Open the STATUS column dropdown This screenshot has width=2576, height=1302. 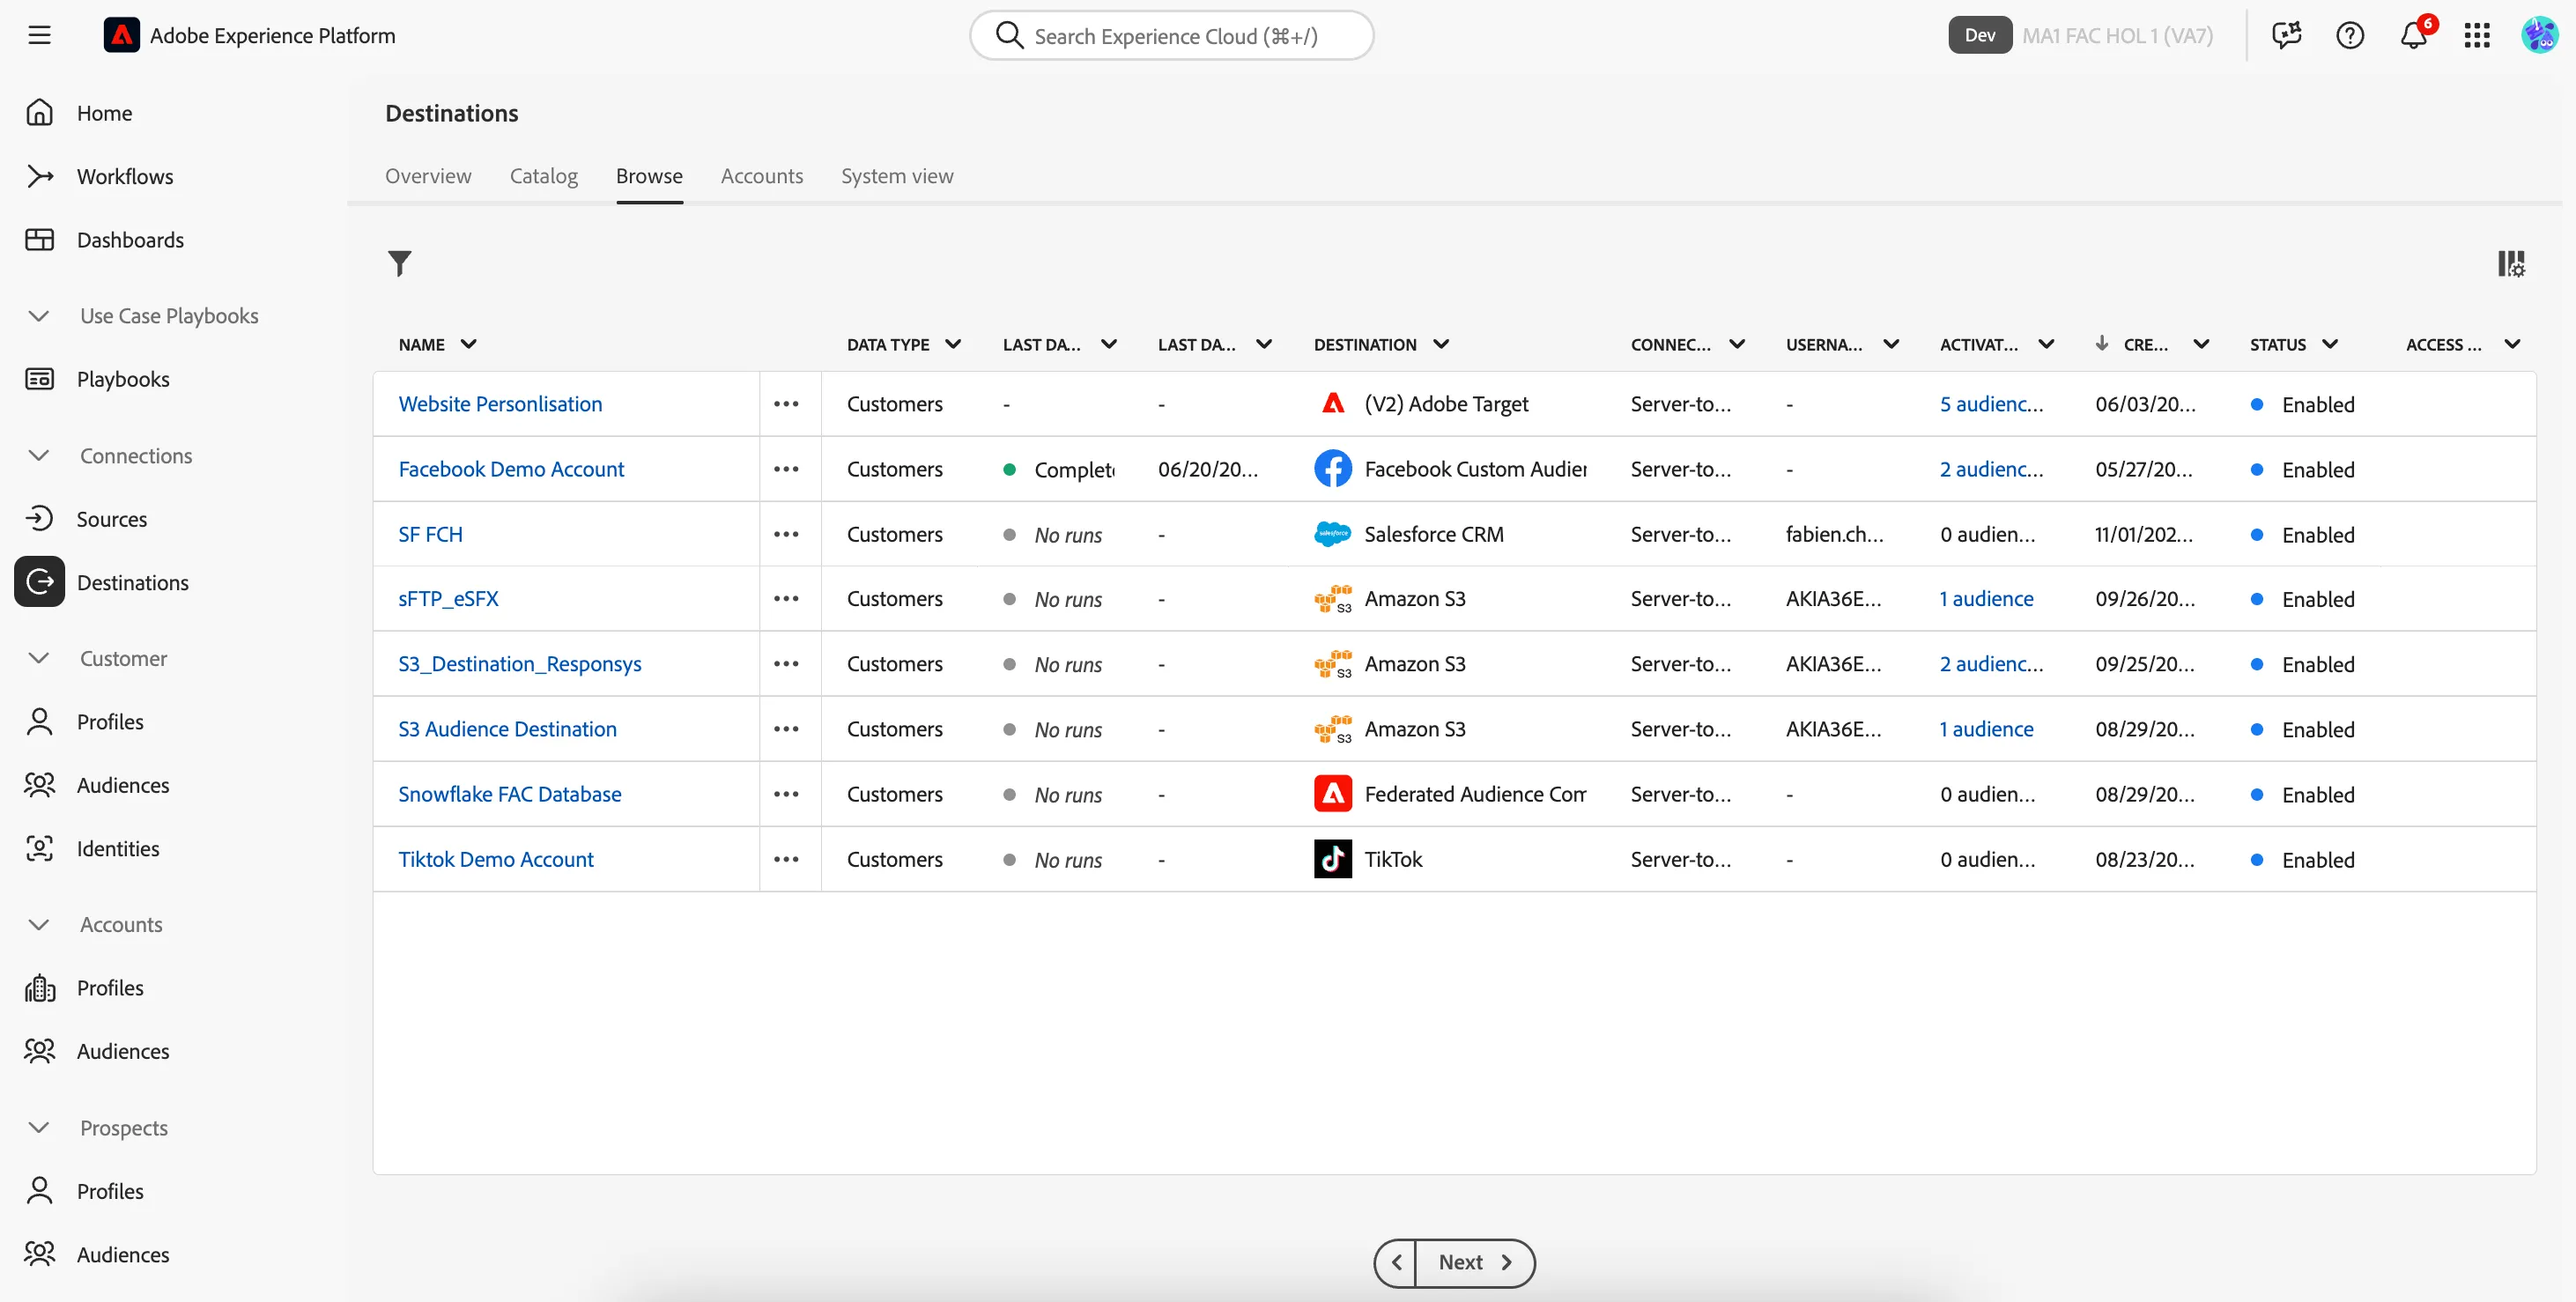coord(2329,344)
